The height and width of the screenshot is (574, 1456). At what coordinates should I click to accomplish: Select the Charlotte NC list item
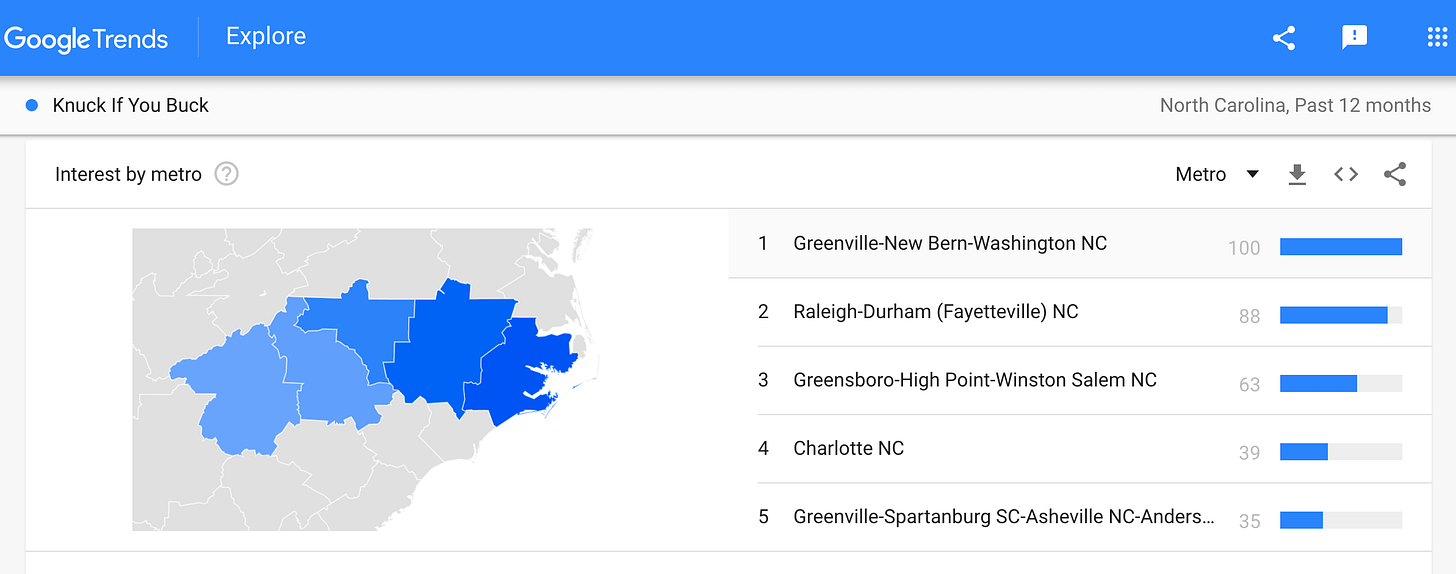848,448
